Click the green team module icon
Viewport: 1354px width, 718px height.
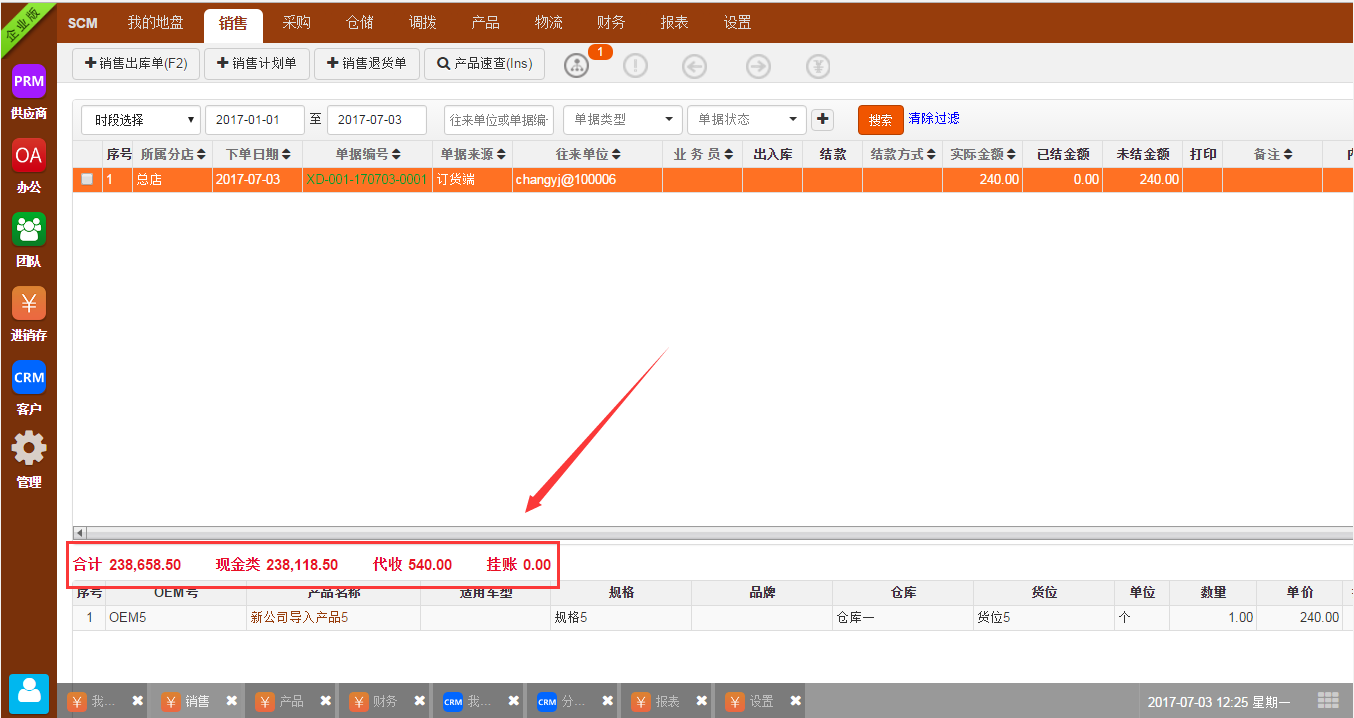click(29, 229)
